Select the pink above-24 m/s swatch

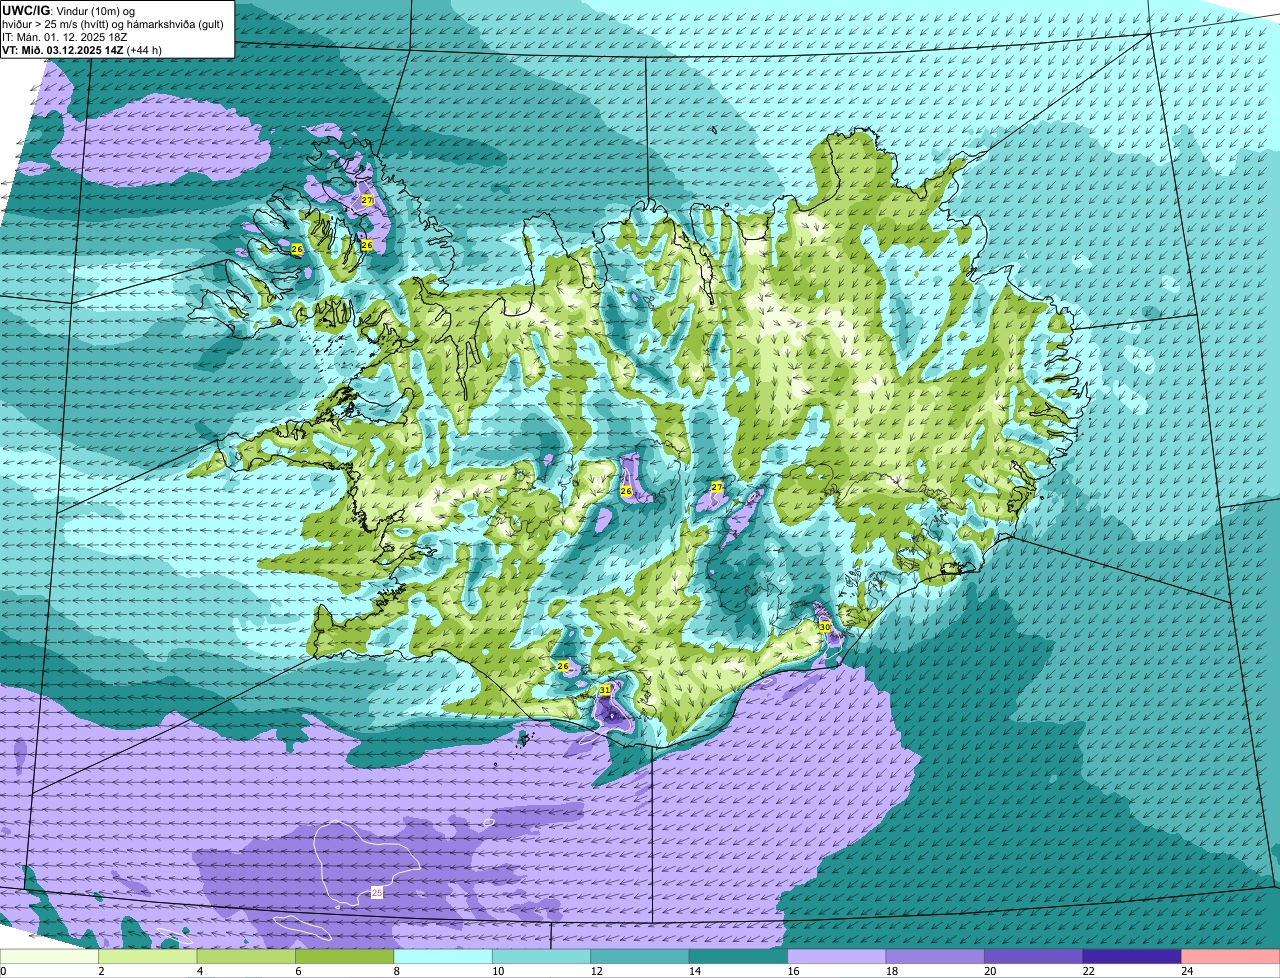pyautogui.click(x=1231, y=956)
